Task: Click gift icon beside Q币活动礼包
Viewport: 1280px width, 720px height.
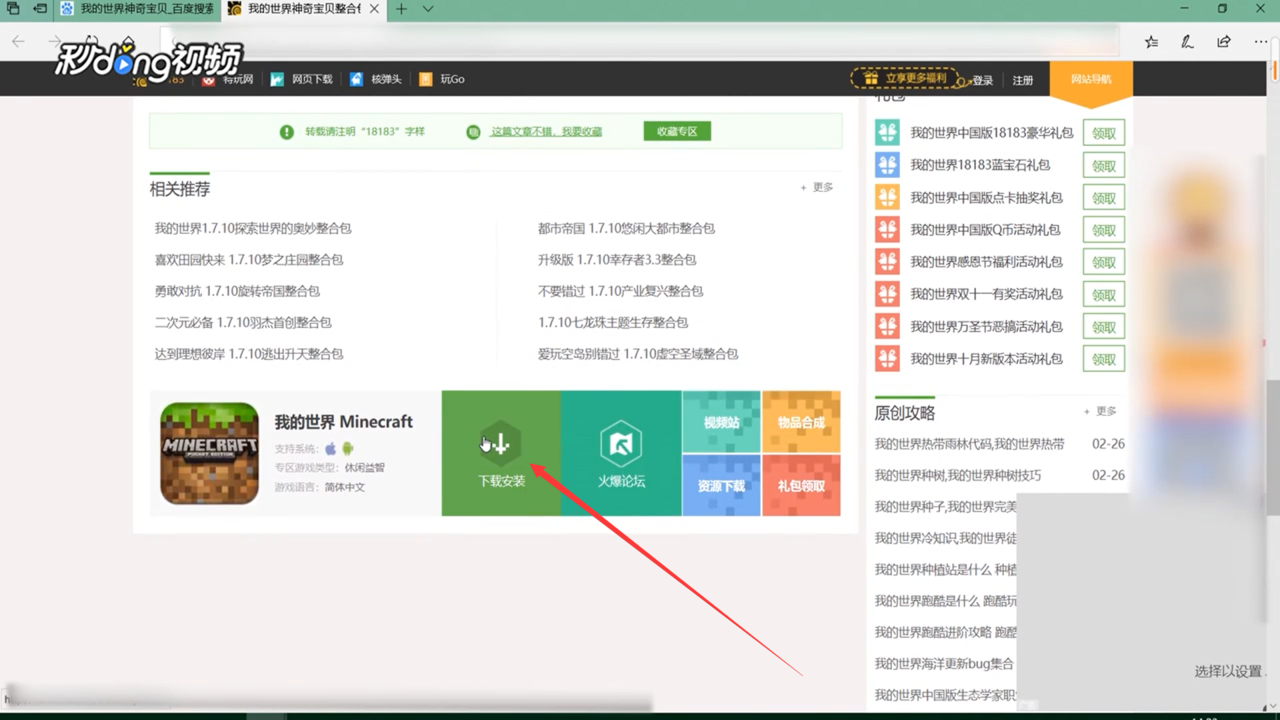Action: (887, 229)
